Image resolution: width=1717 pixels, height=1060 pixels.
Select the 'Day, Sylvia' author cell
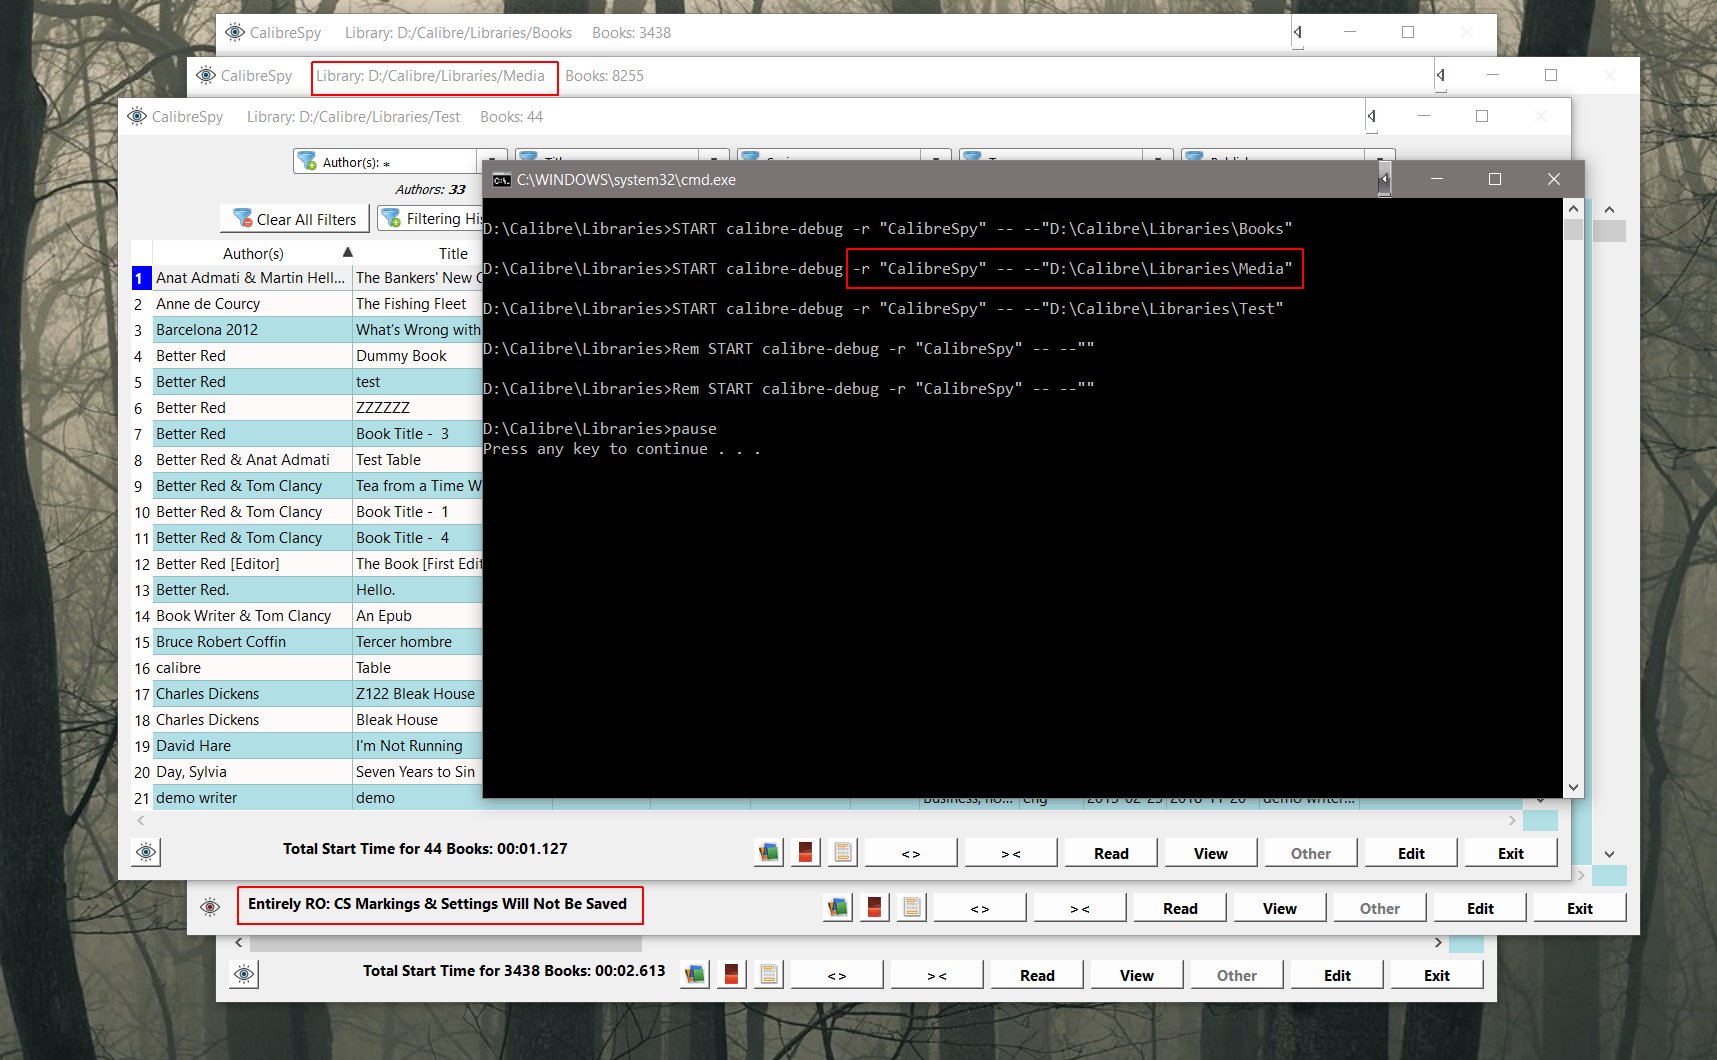click(252, 772)
